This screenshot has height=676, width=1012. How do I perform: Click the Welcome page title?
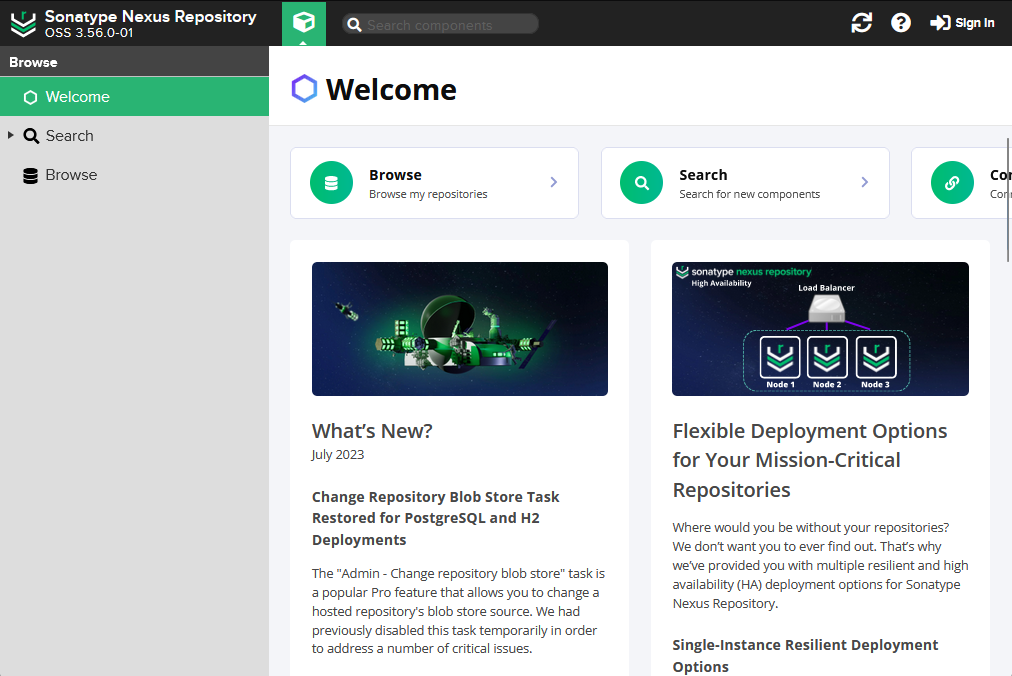click(x=391, y=89)
